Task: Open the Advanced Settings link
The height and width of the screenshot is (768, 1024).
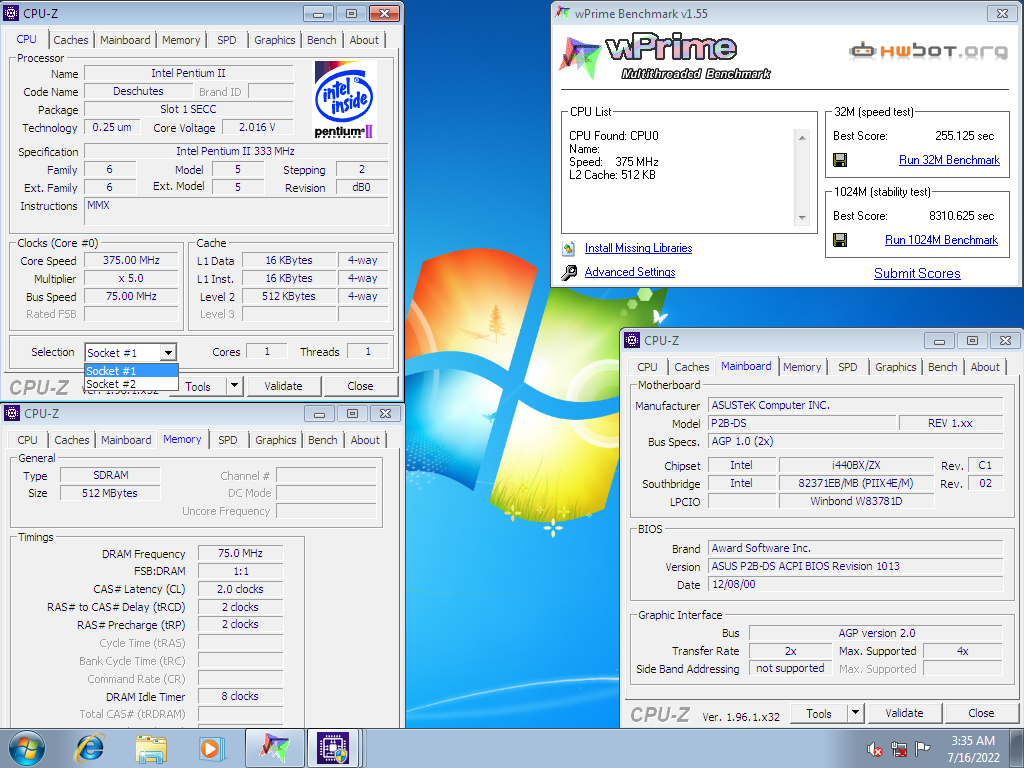Action: 630,272
